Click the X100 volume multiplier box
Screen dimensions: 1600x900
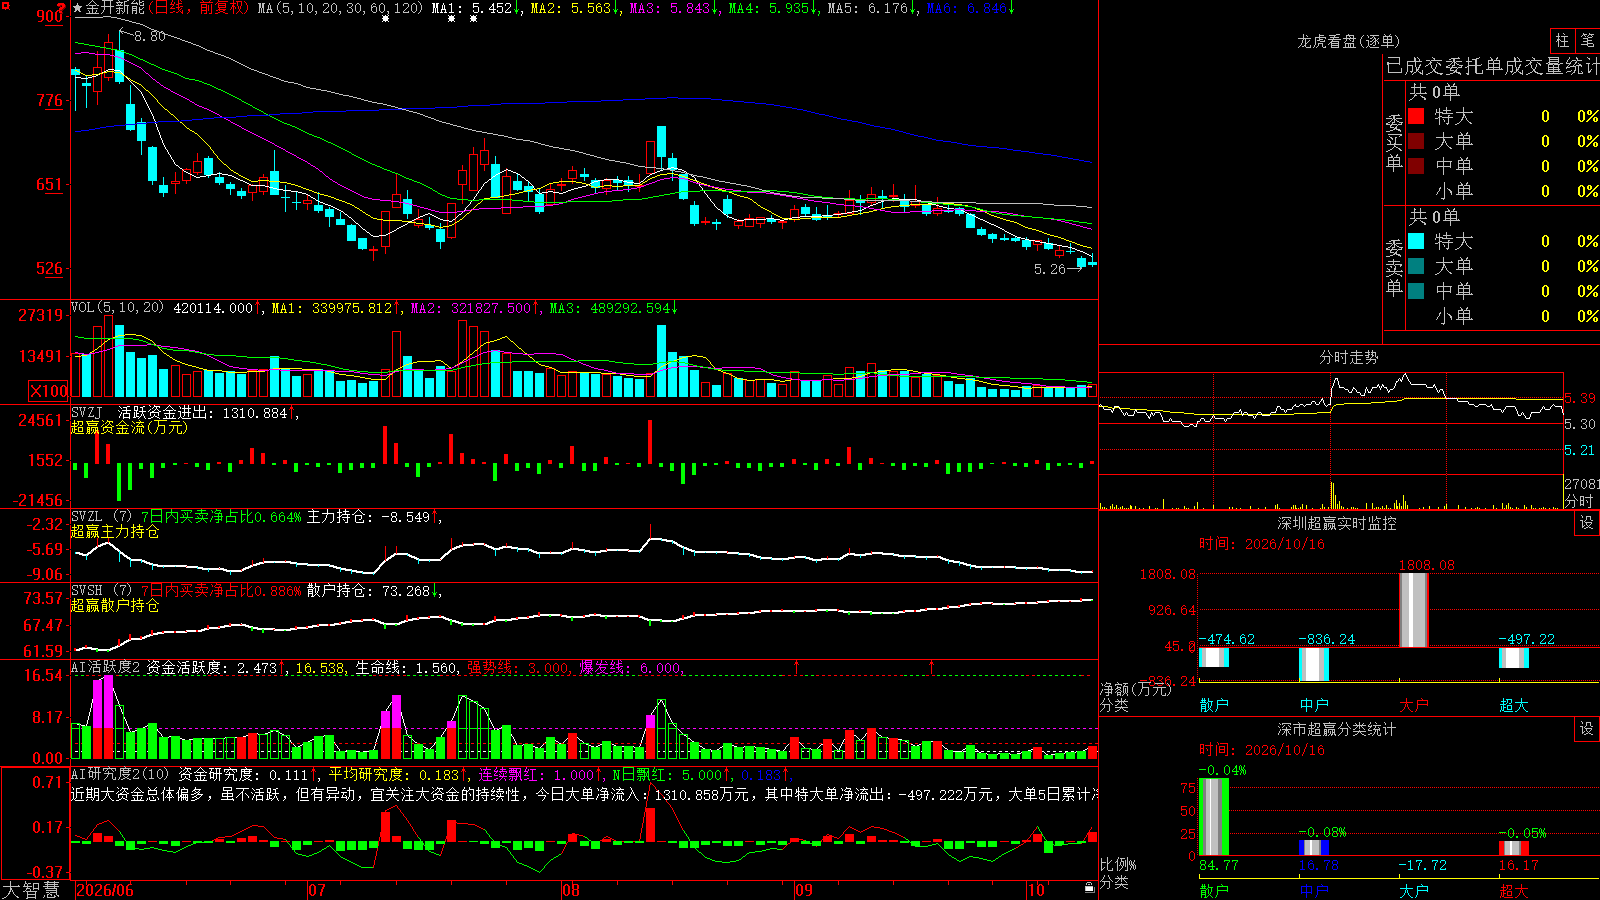[49, 391]
